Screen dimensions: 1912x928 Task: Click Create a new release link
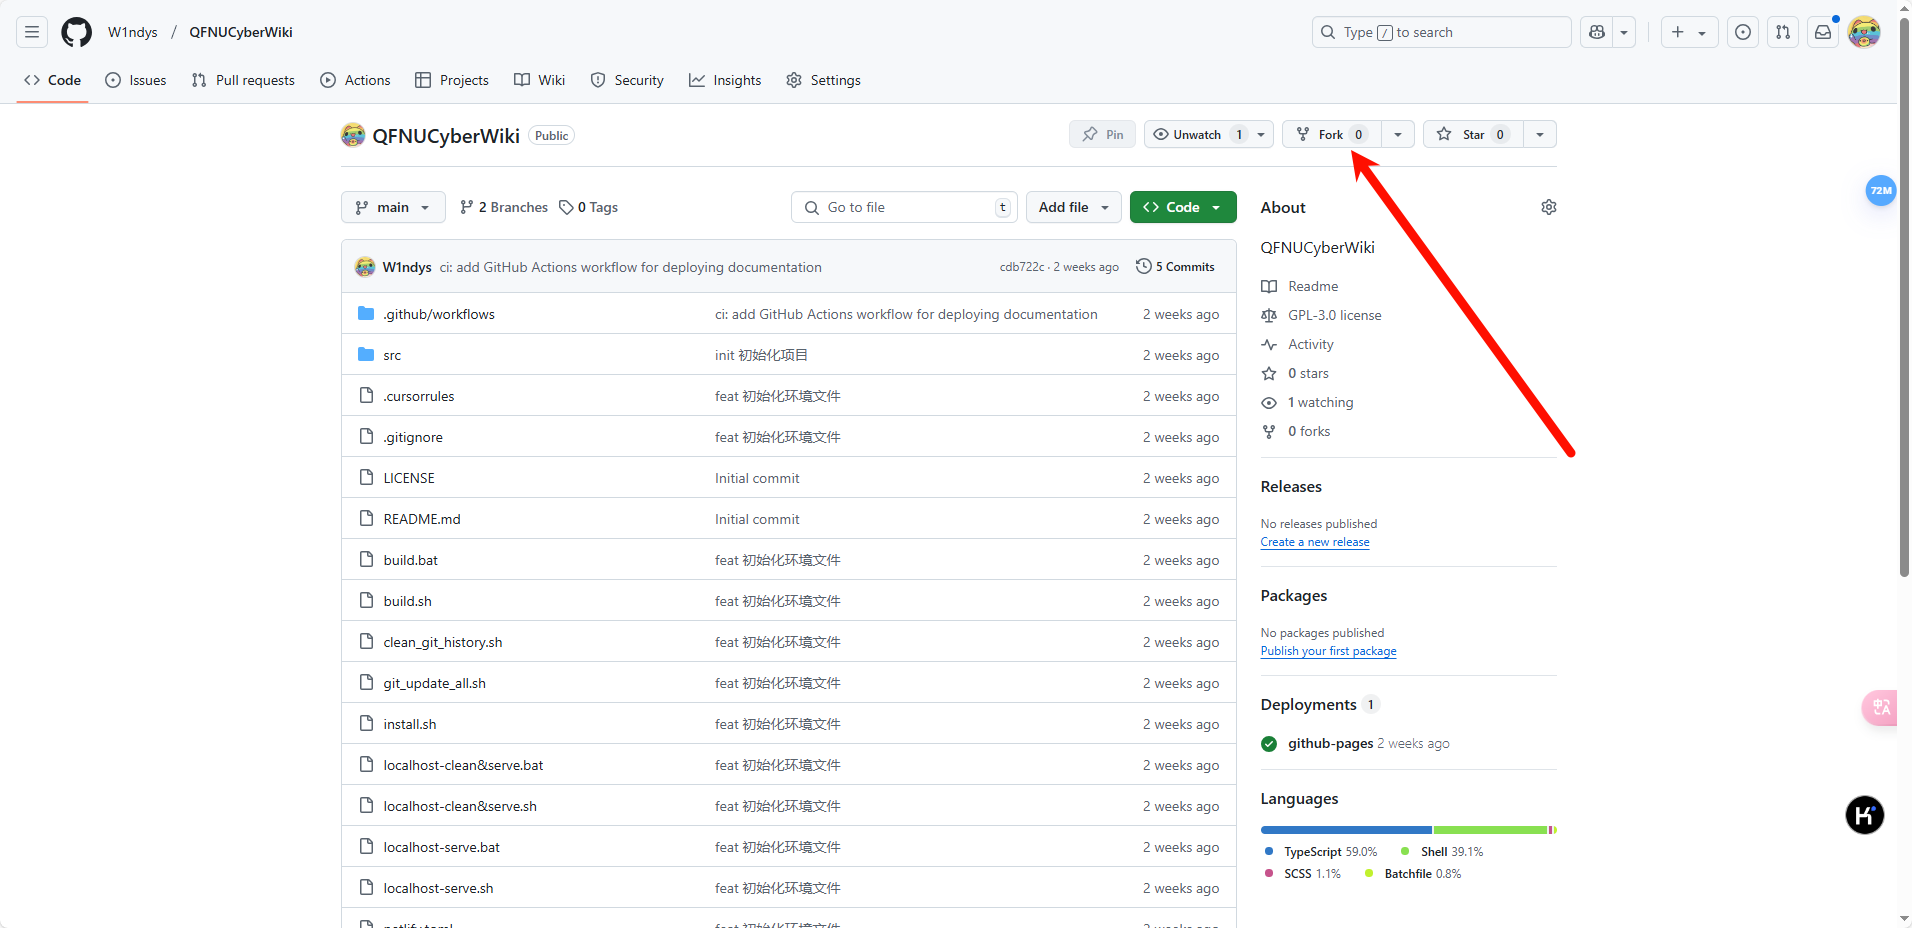tap(1315, 542)
